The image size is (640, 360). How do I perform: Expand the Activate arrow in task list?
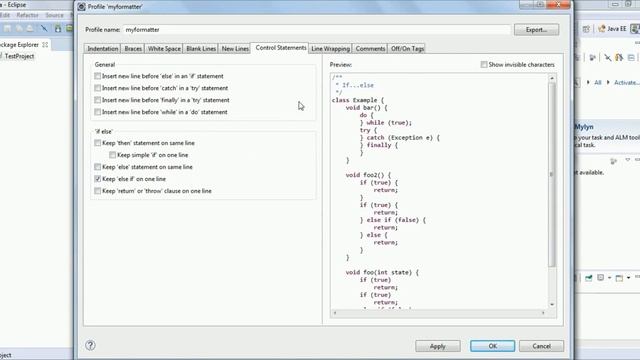pos(608,82)
